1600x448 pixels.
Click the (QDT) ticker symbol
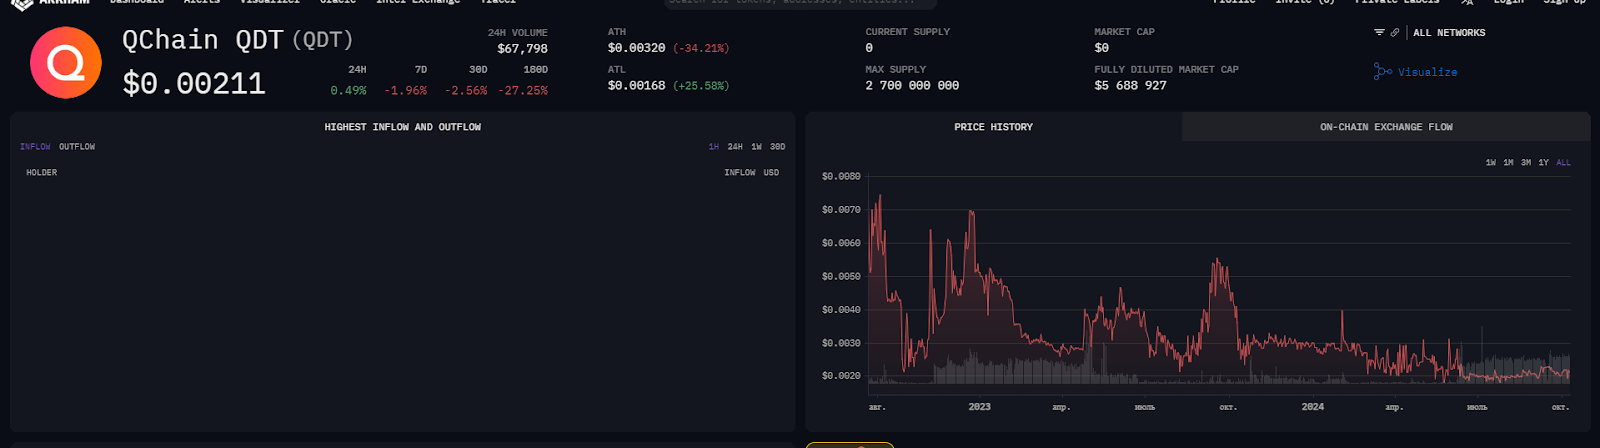pyautogui.click(x=323, y=40)
